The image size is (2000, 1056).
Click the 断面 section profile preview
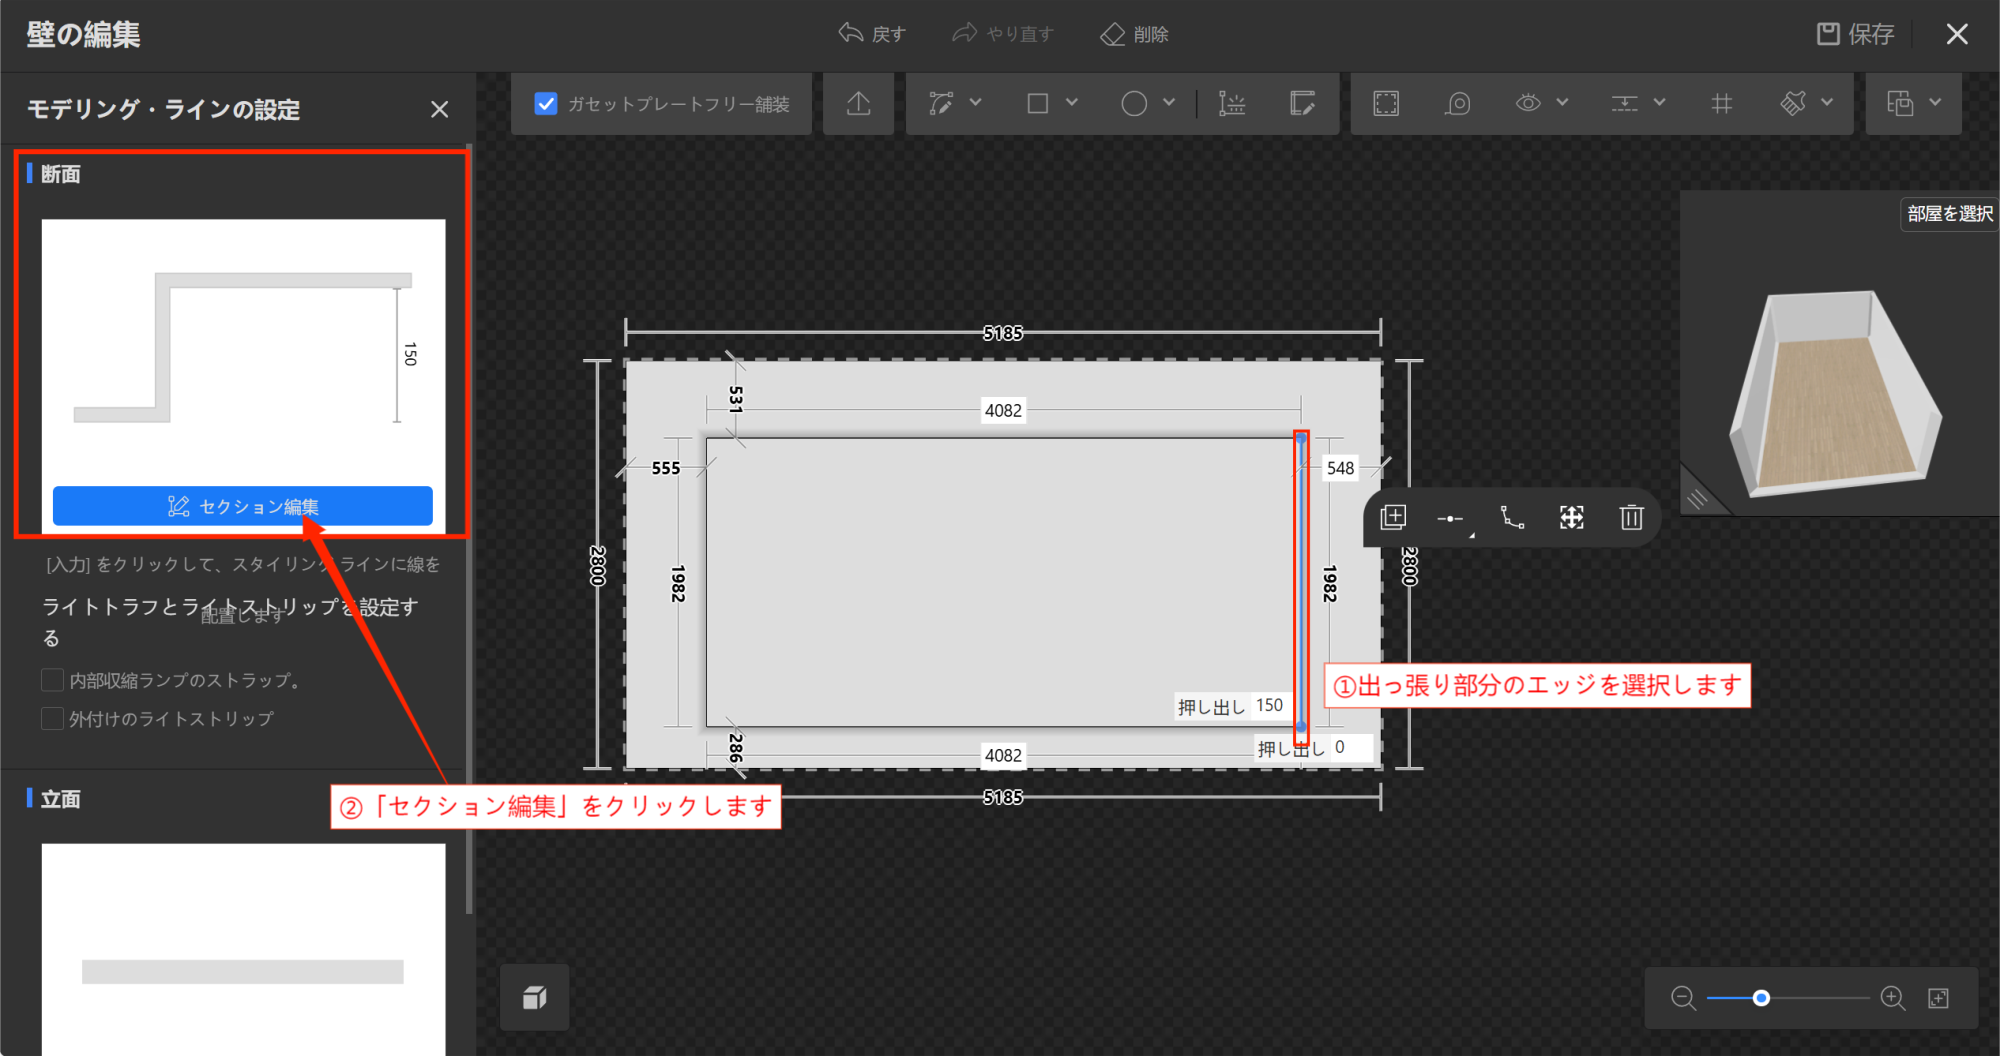pyautogui.click(x=243, y=351)
